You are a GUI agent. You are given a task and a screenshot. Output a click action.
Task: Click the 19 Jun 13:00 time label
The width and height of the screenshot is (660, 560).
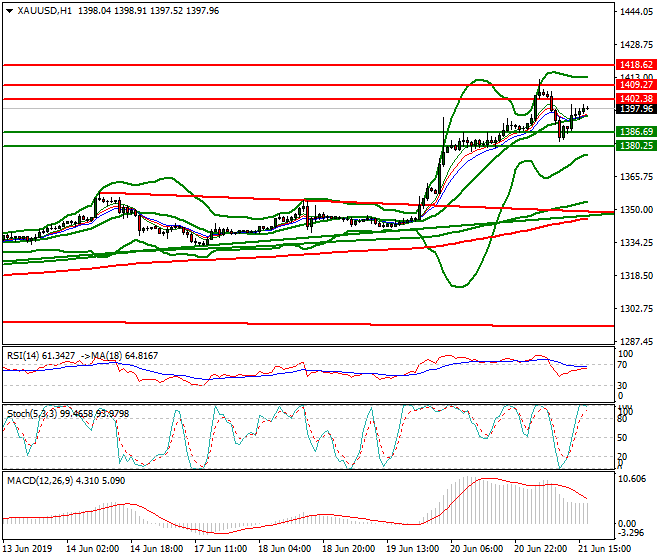413,549
